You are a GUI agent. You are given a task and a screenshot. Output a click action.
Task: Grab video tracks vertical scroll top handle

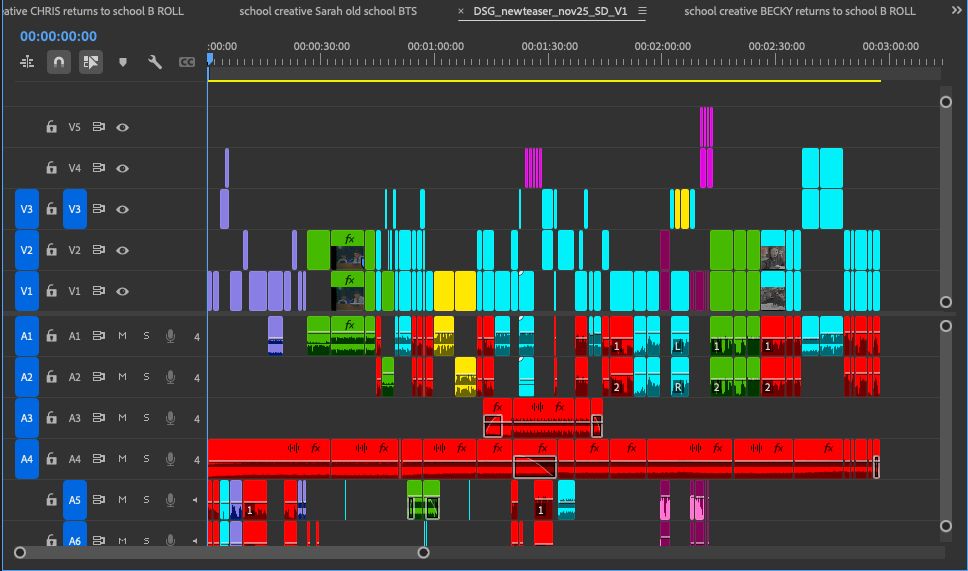coord(946,102)
